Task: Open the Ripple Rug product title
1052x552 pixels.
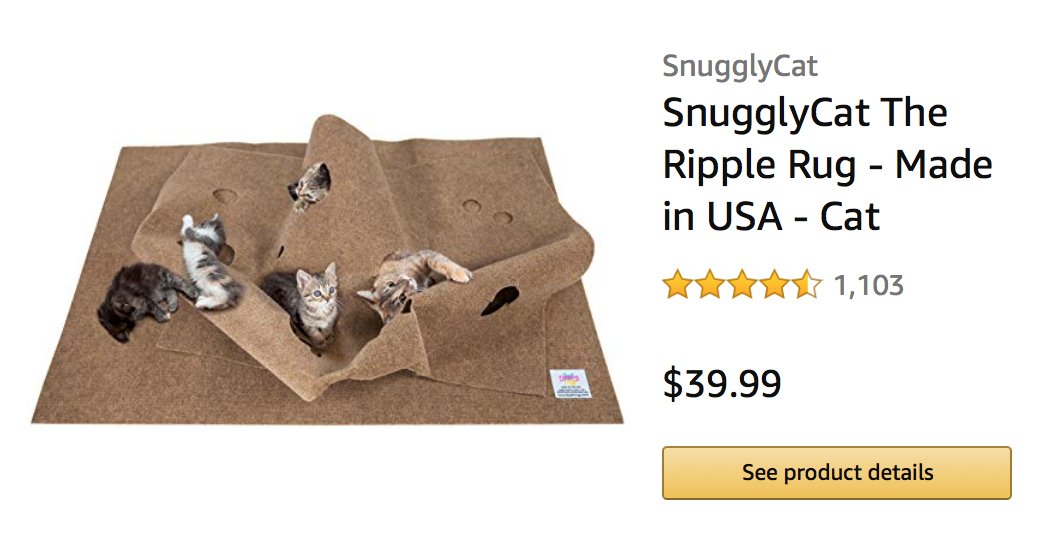Action: [827, 164]
